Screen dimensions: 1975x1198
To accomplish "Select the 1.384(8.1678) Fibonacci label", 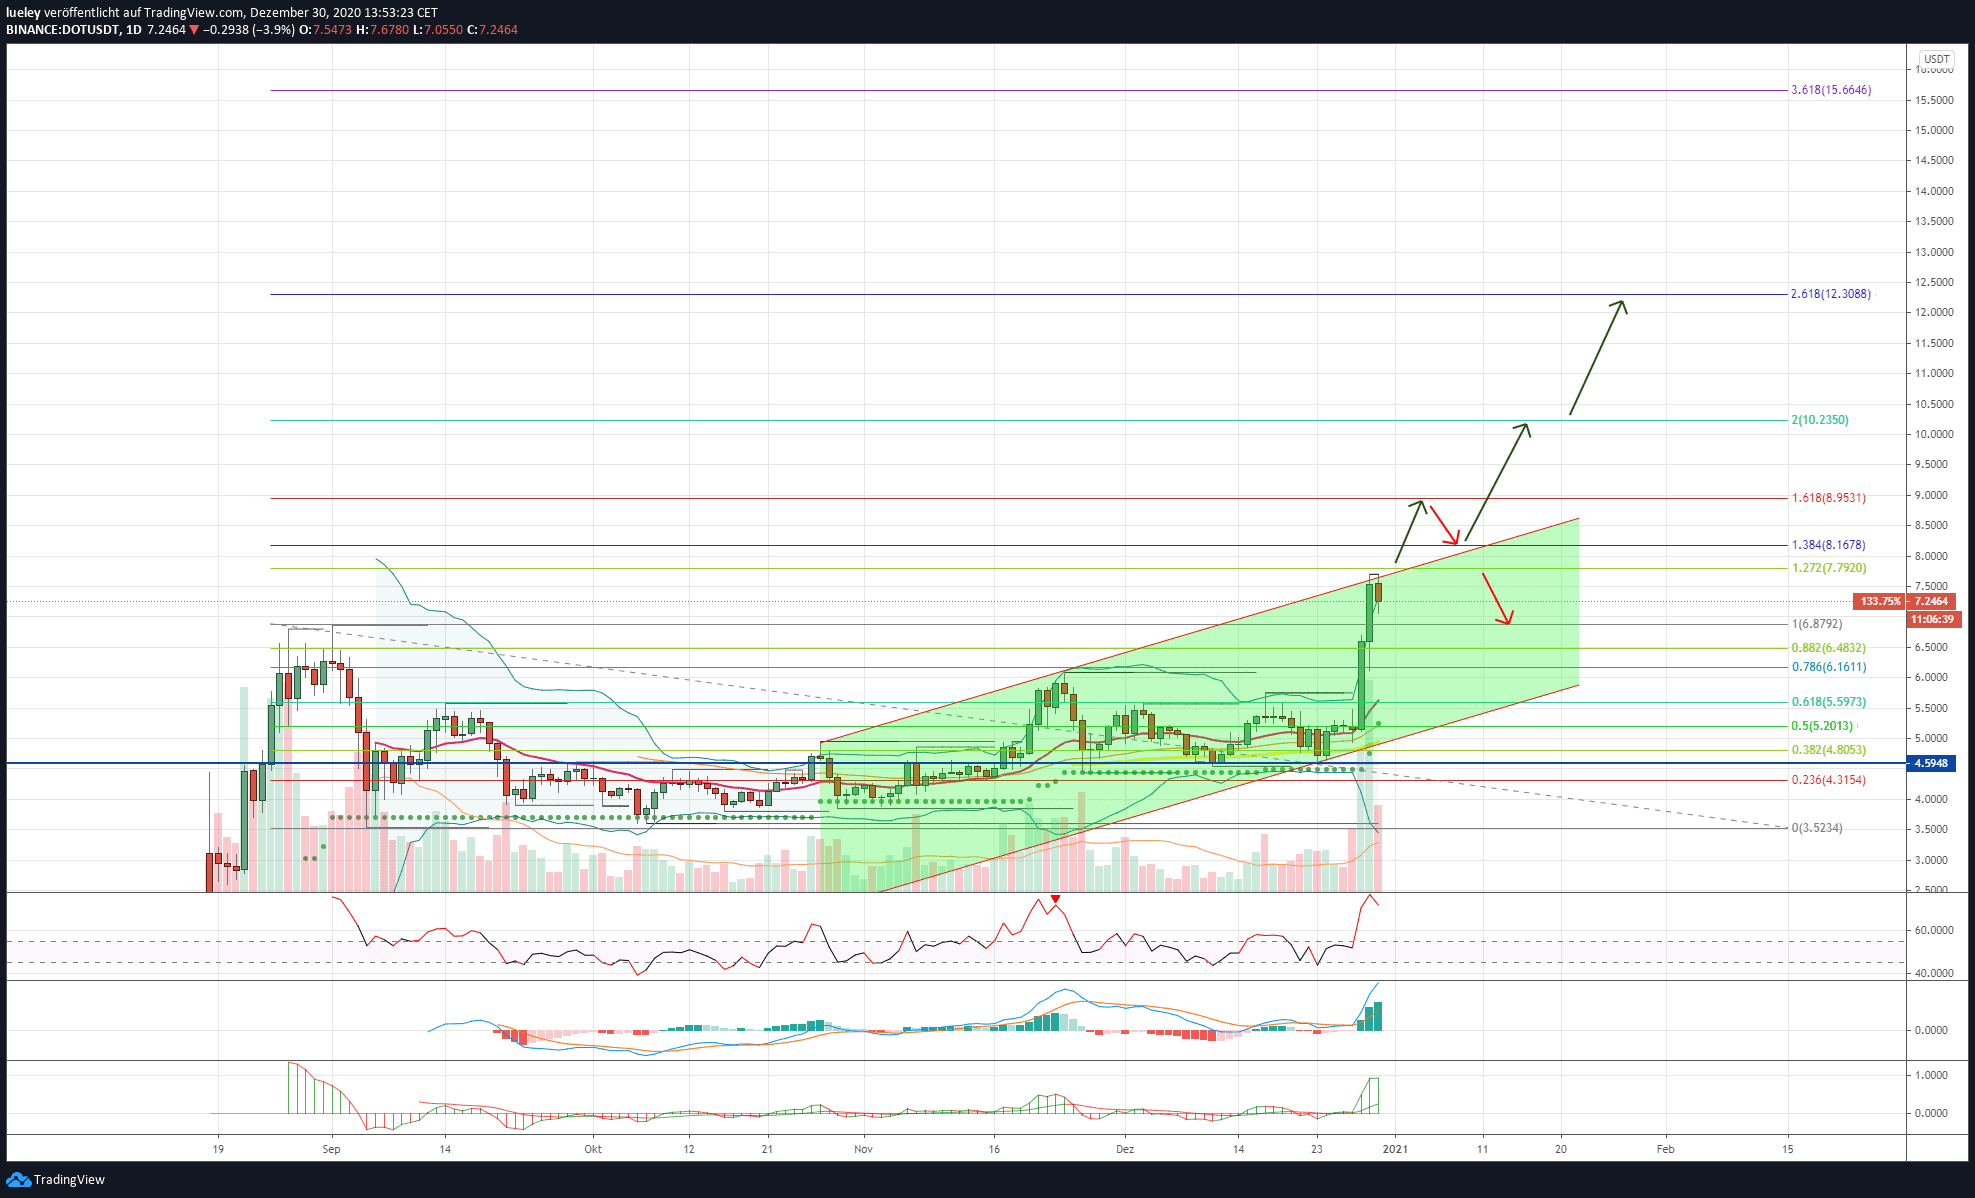I will (1828, 545).
